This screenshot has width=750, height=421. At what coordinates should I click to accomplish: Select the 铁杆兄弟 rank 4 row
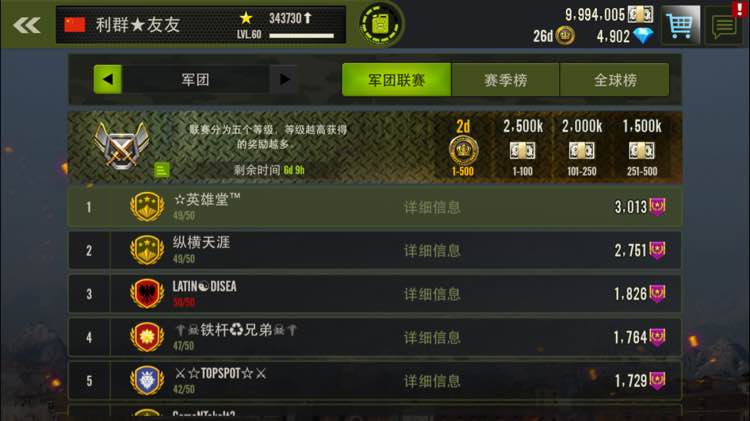coord(375,337)
